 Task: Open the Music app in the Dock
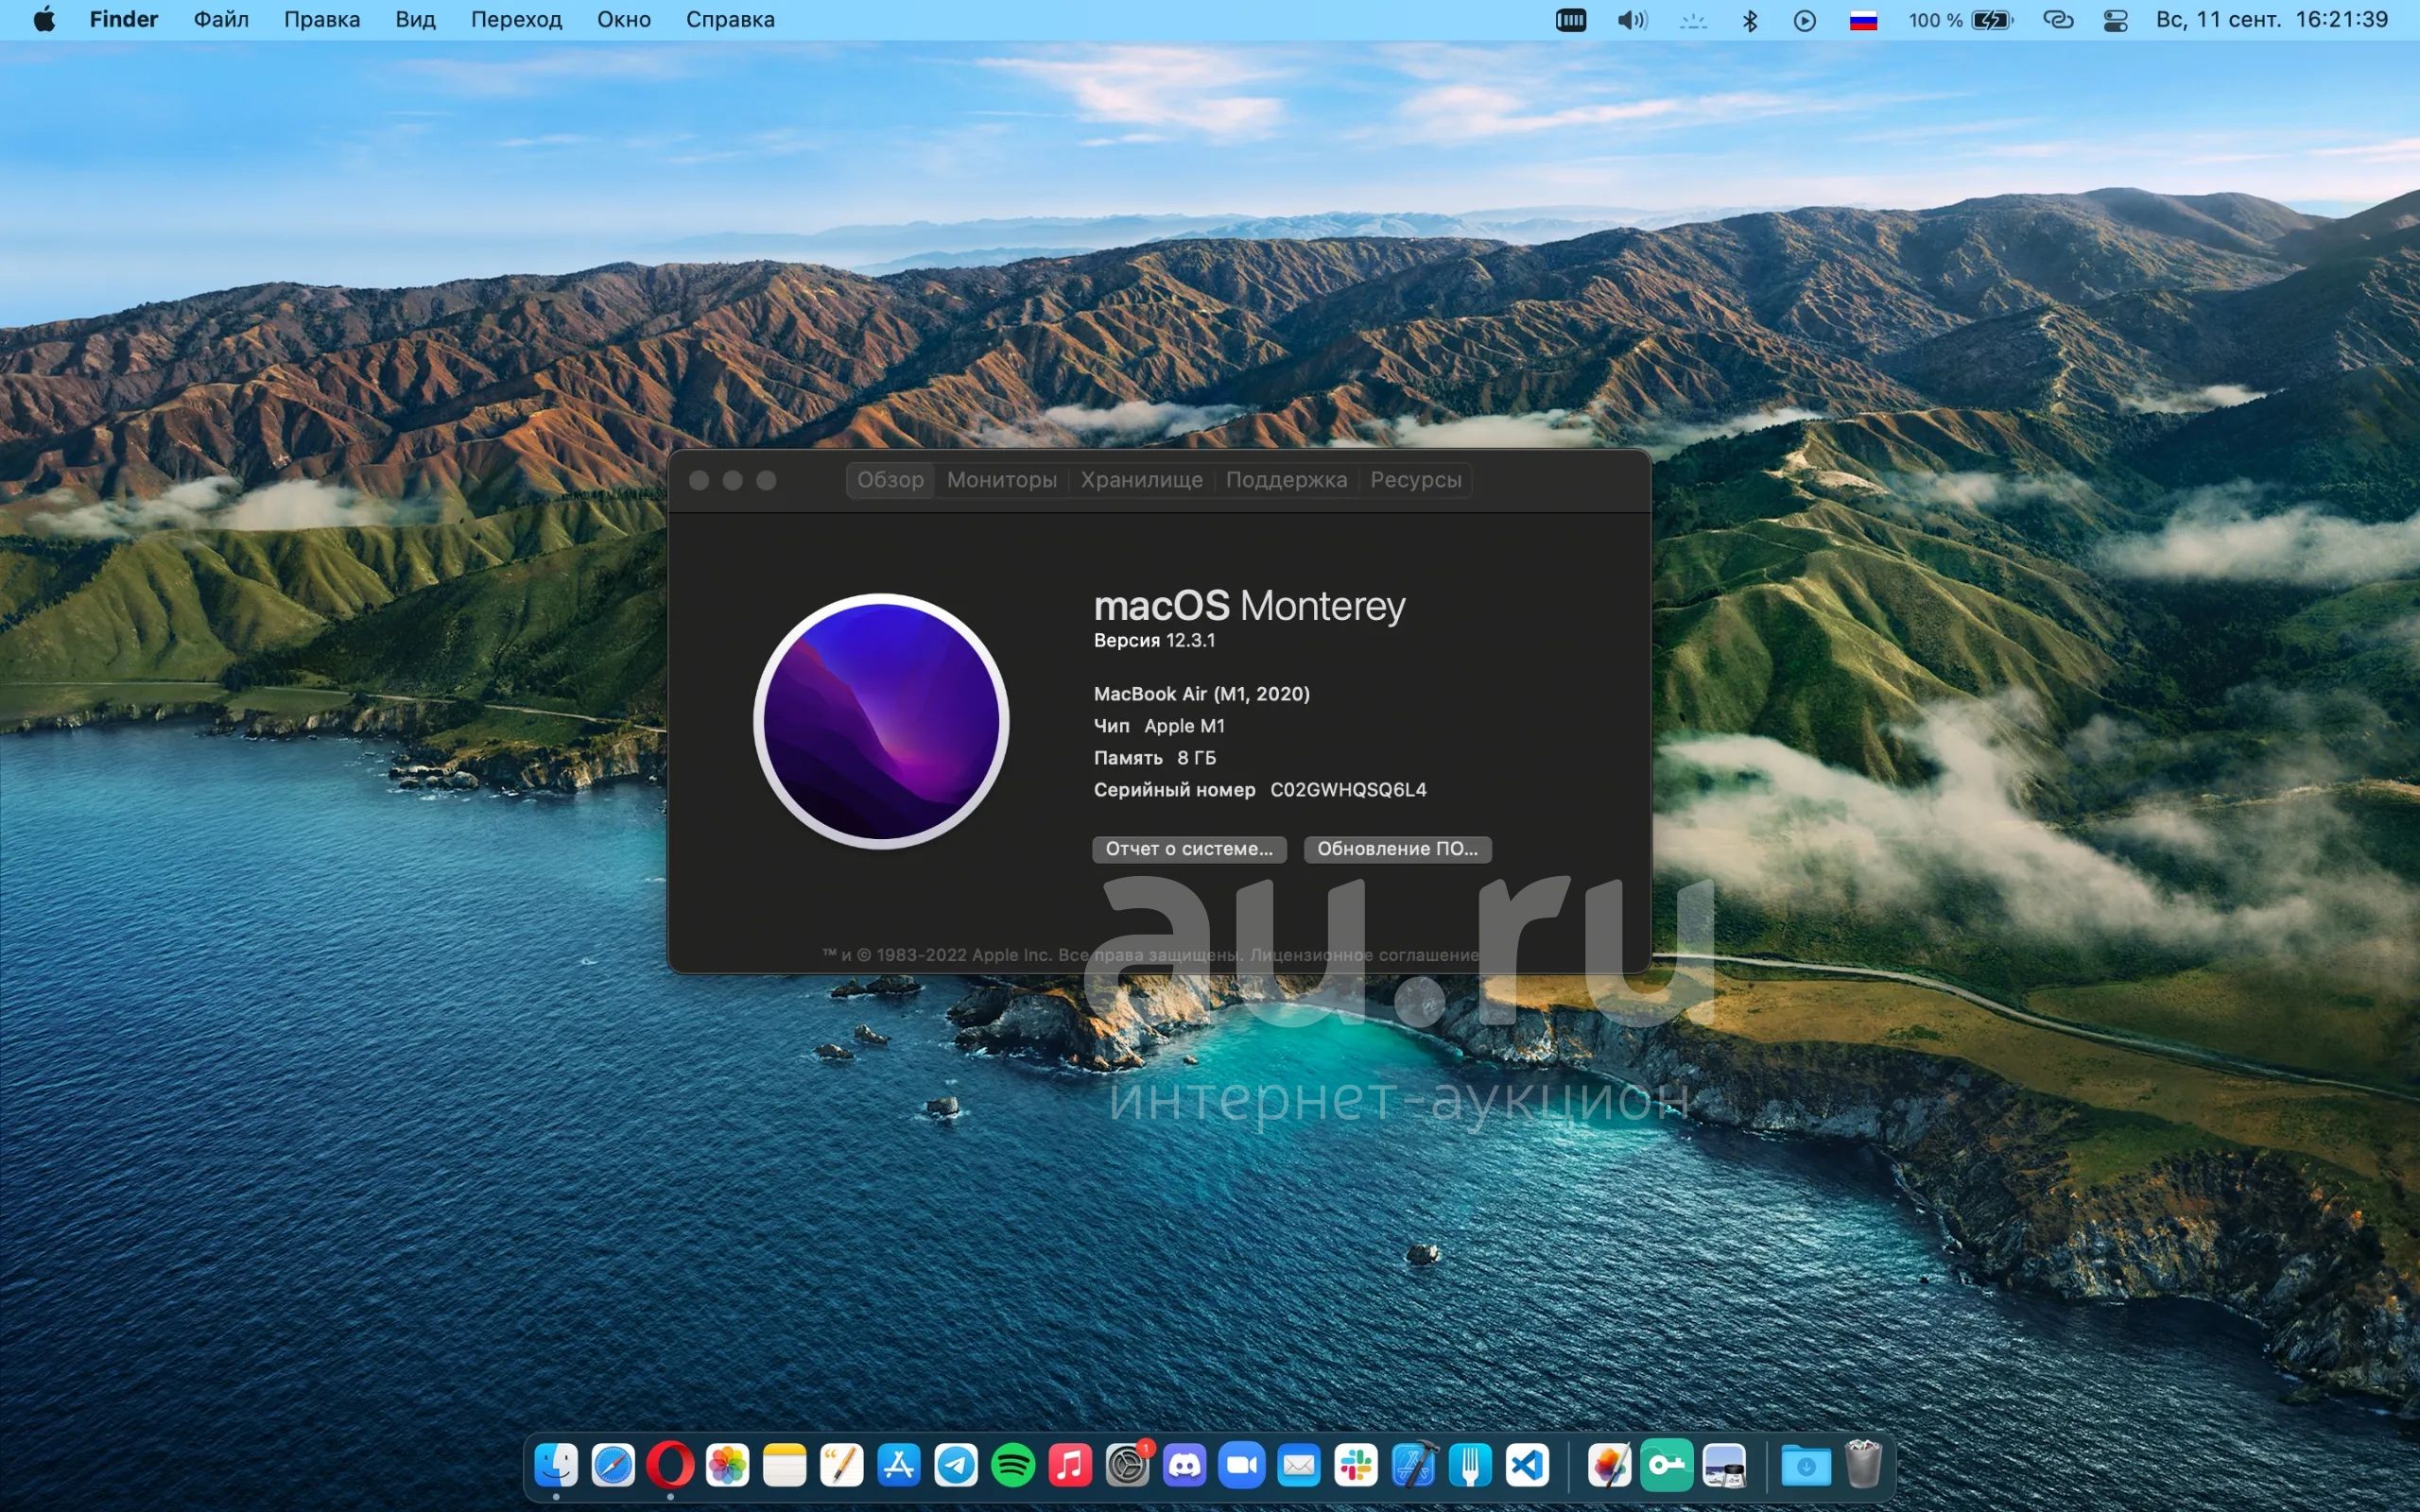[1070, 1467]
